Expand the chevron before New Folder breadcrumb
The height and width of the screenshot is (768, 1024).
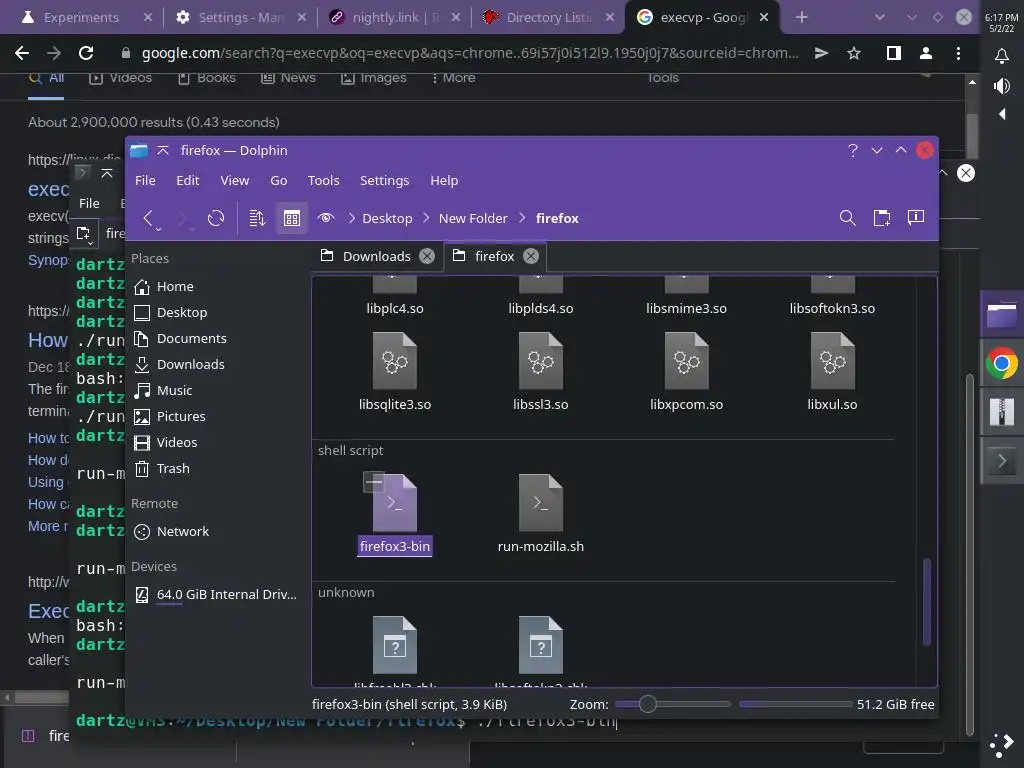point(426,218)
